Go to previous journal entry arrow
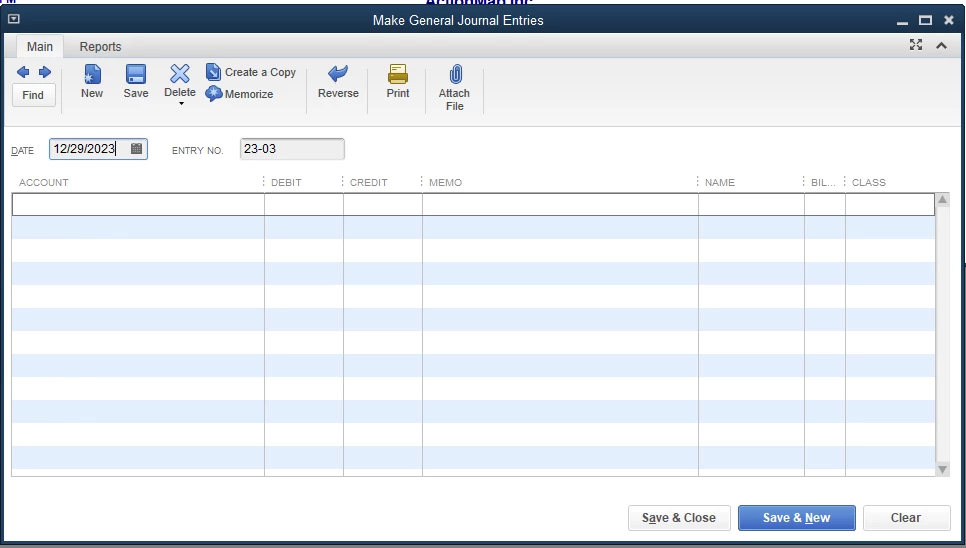Viewport: 966px width, 548px height. [23, 72]
